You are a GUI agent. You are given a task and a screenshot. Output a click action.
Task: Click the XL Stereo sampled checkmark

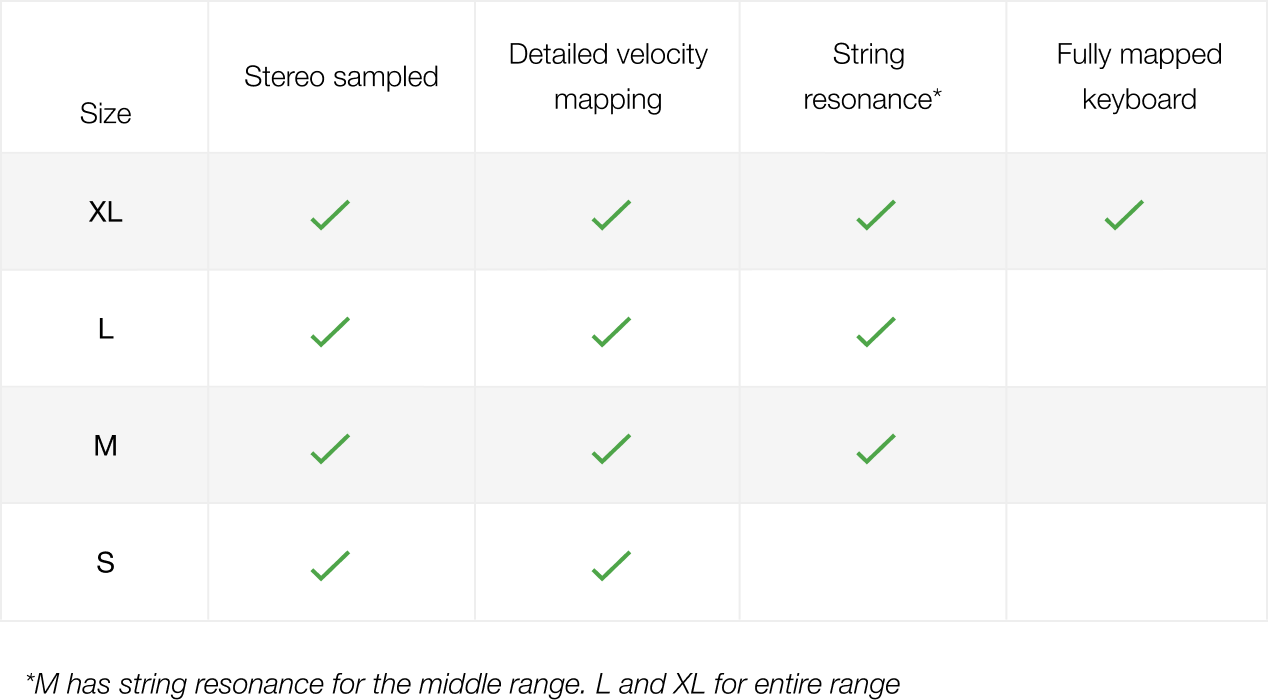[x=330, y=215]
